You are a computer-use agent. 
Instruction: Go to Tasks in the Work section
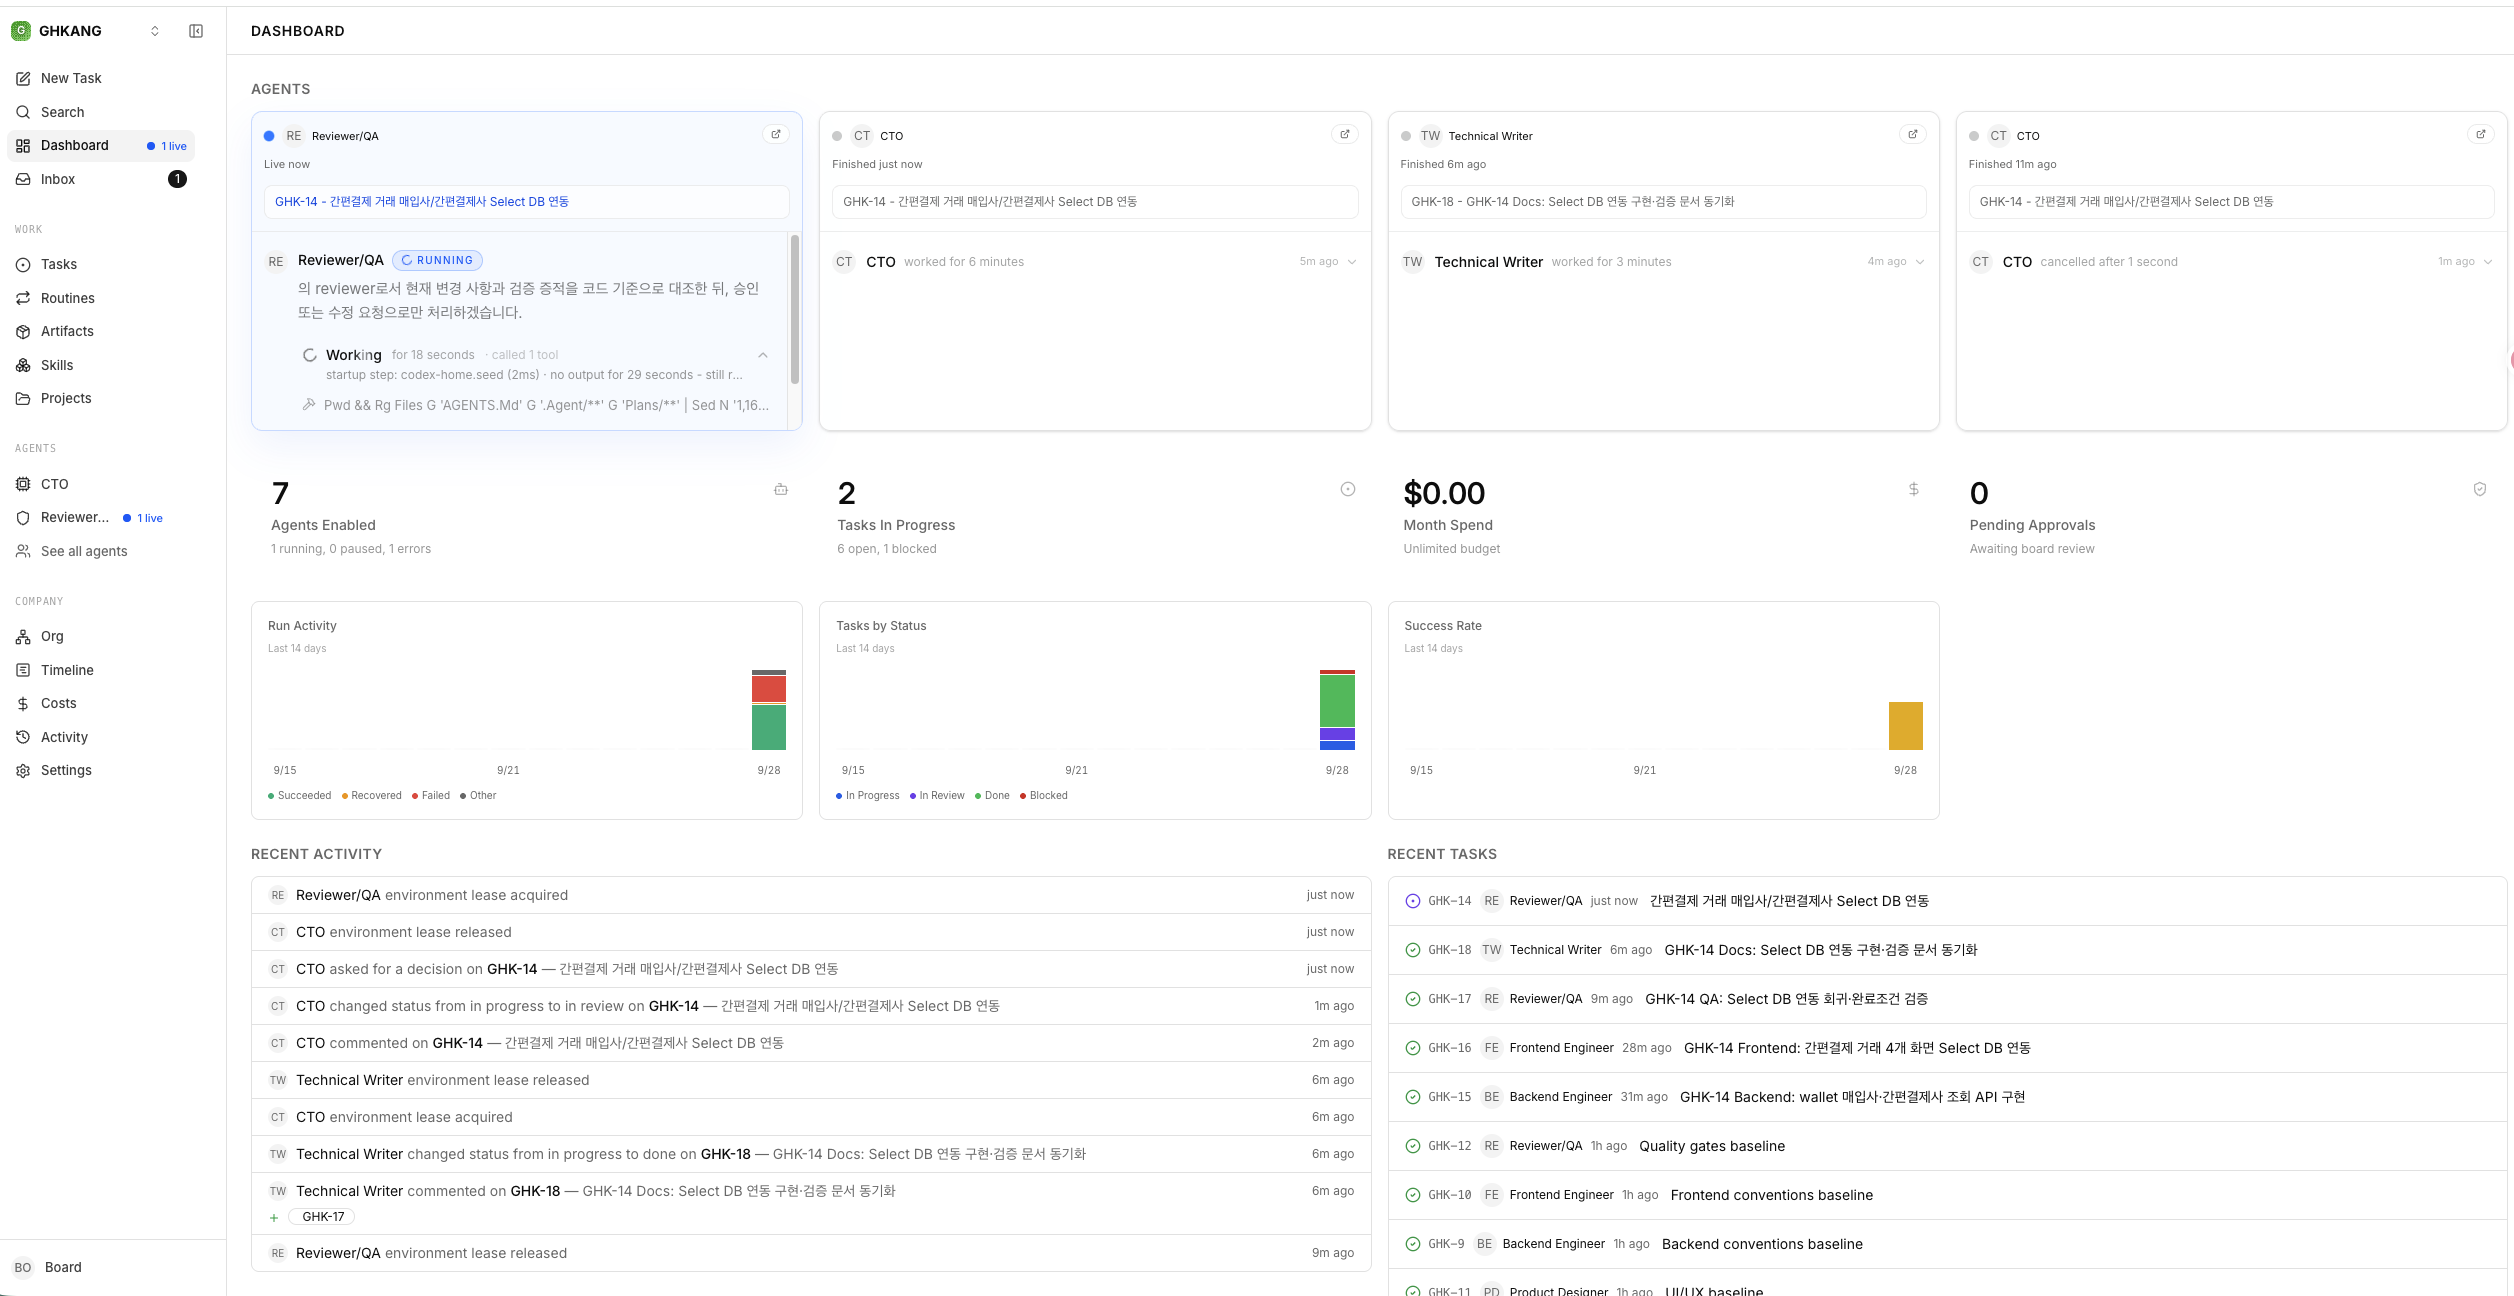(100, 264)
